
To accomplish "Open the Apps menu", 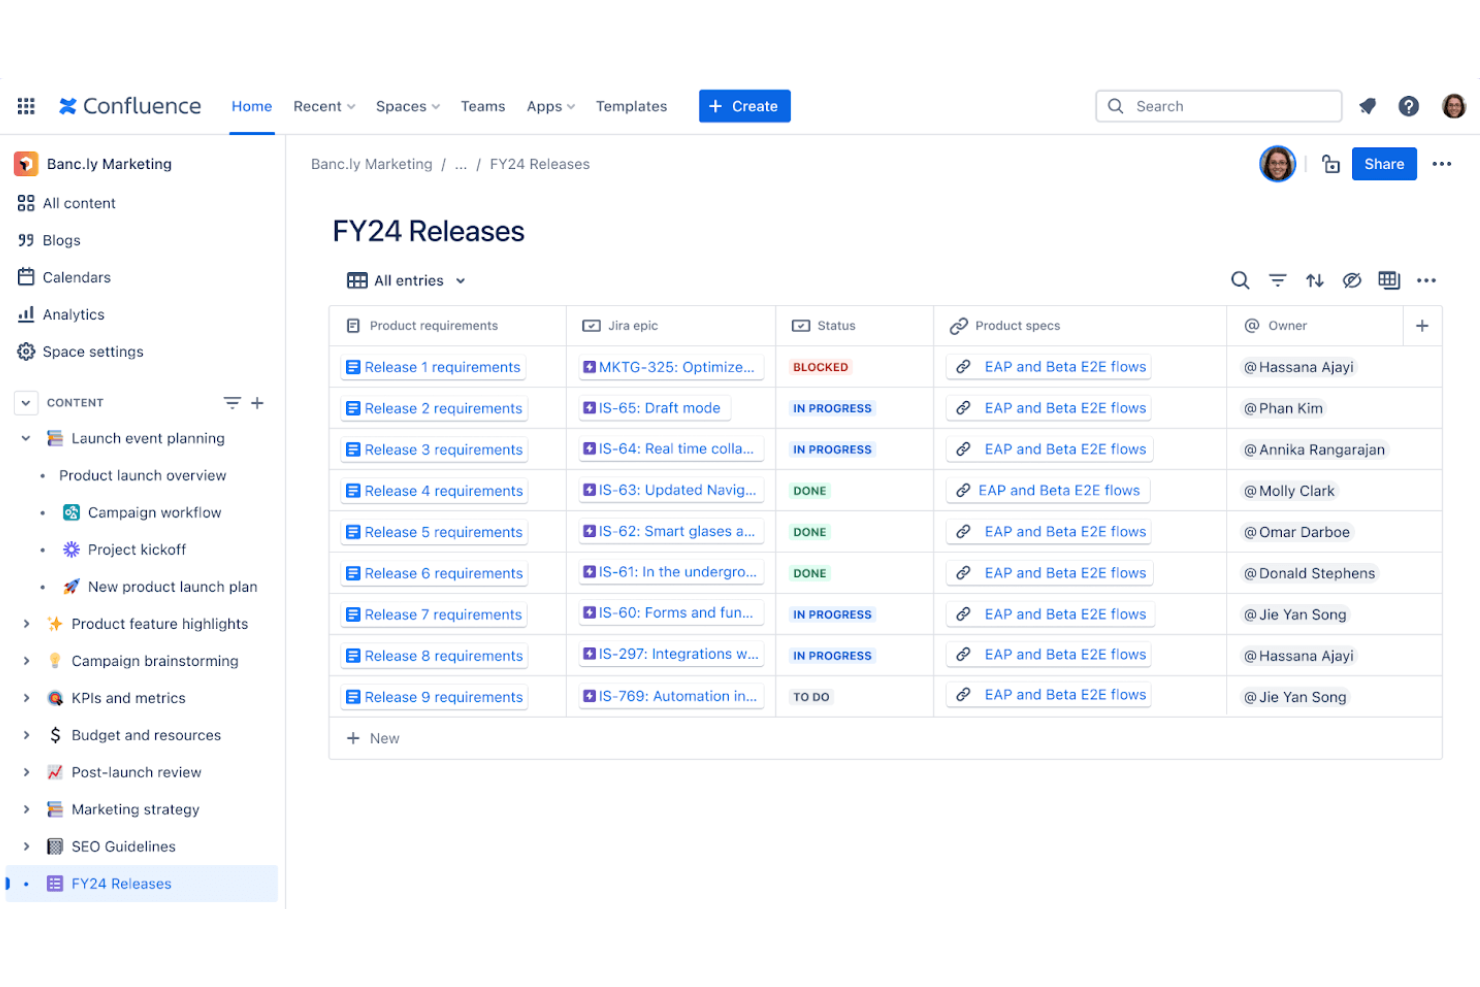I will pos(551,106).
